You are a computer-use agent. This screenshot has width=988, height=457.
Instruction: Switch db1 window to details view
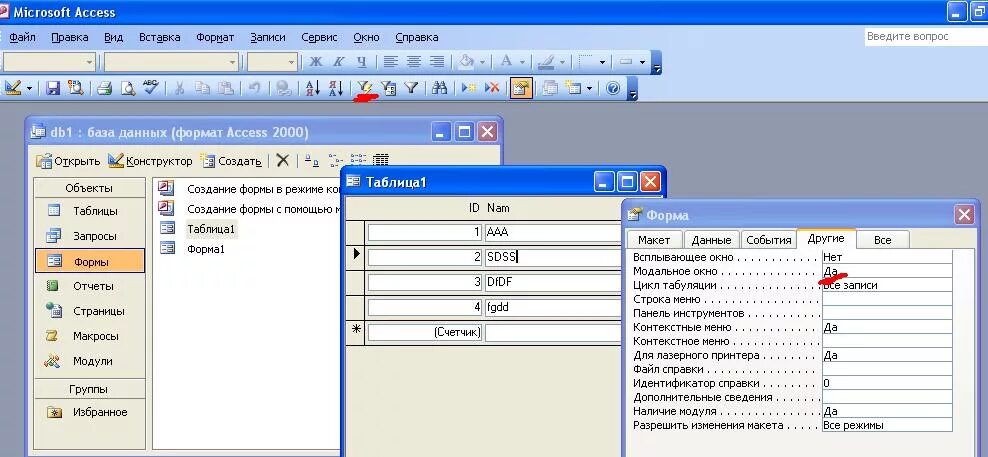click(x=381, y=161)
